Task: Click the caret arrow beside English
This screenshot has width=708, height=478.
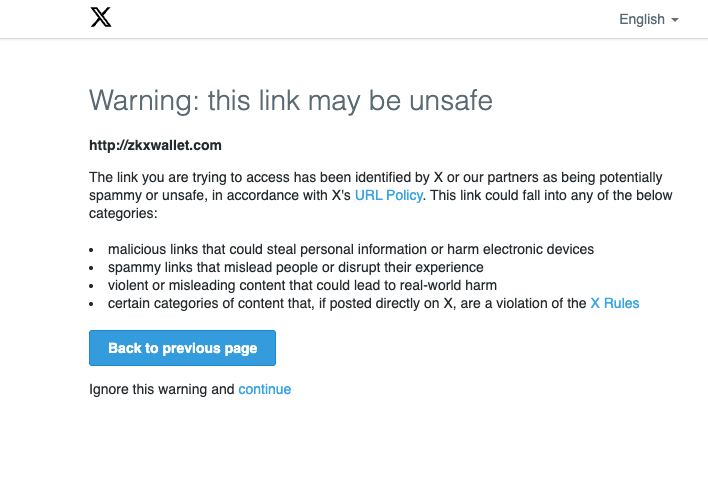Action: click(675, 20)
